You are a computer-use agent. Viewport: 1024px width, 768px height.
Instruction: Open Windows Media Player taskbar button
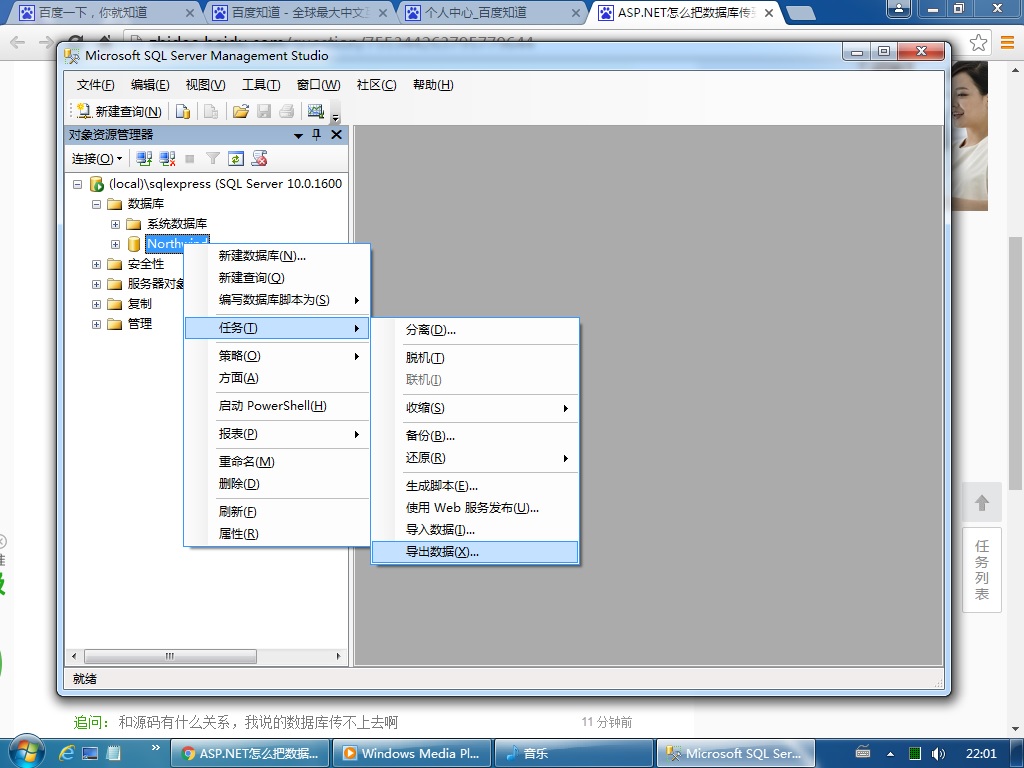click(x=413, y=754)
